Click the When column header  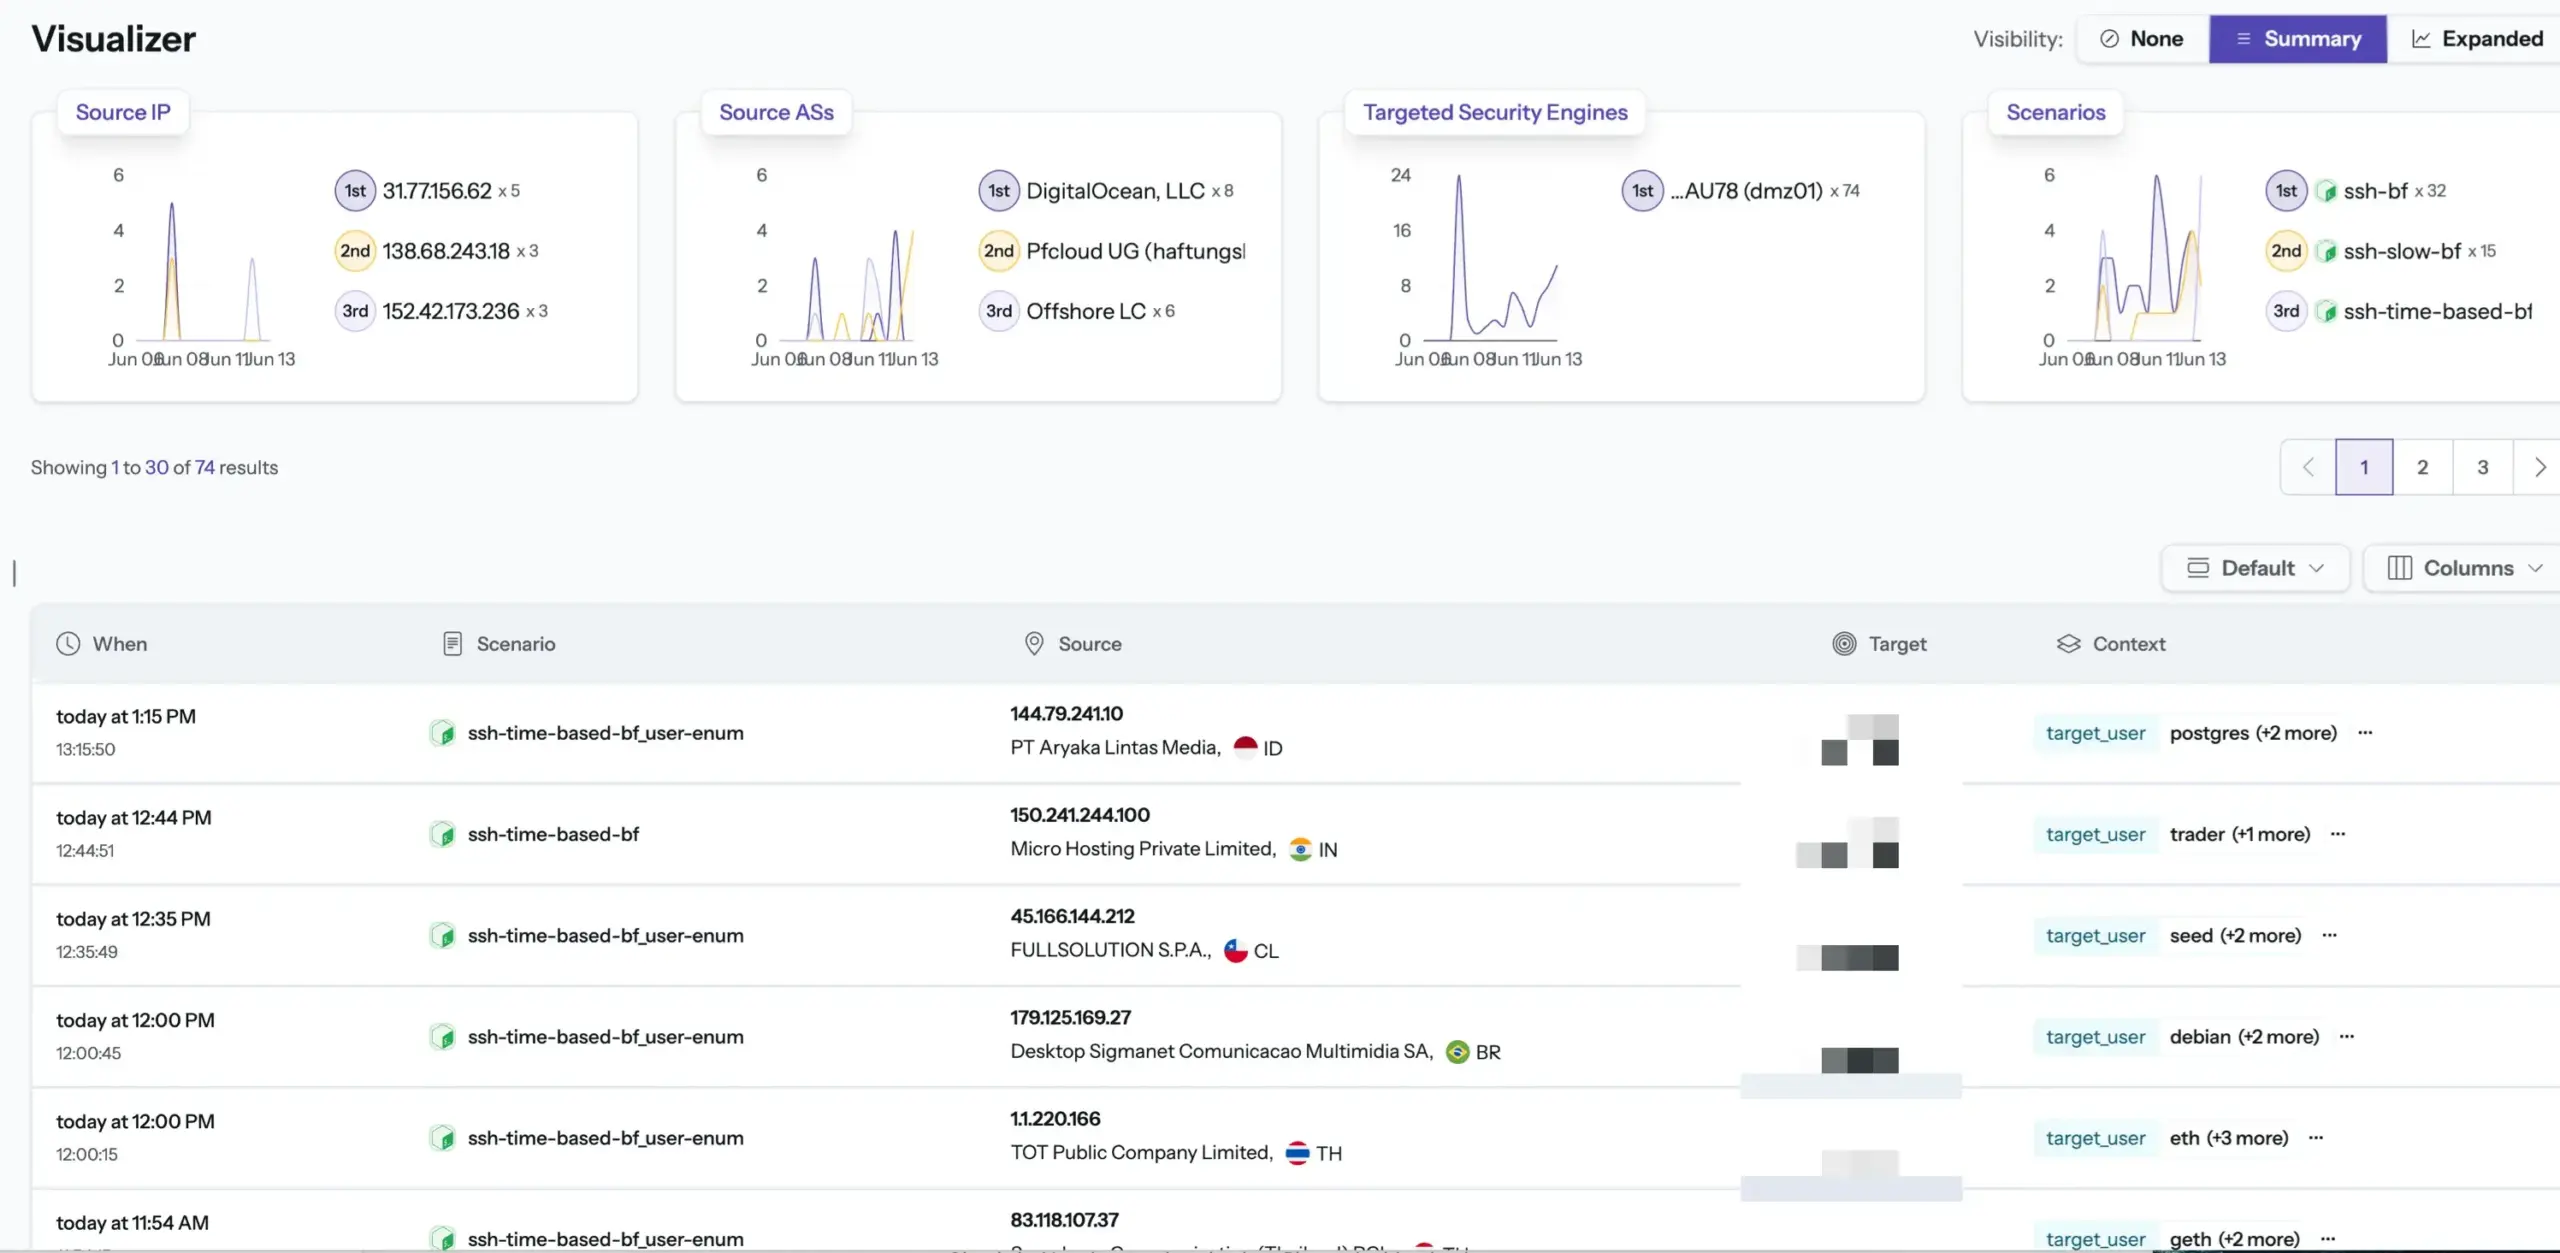point(101,644)
